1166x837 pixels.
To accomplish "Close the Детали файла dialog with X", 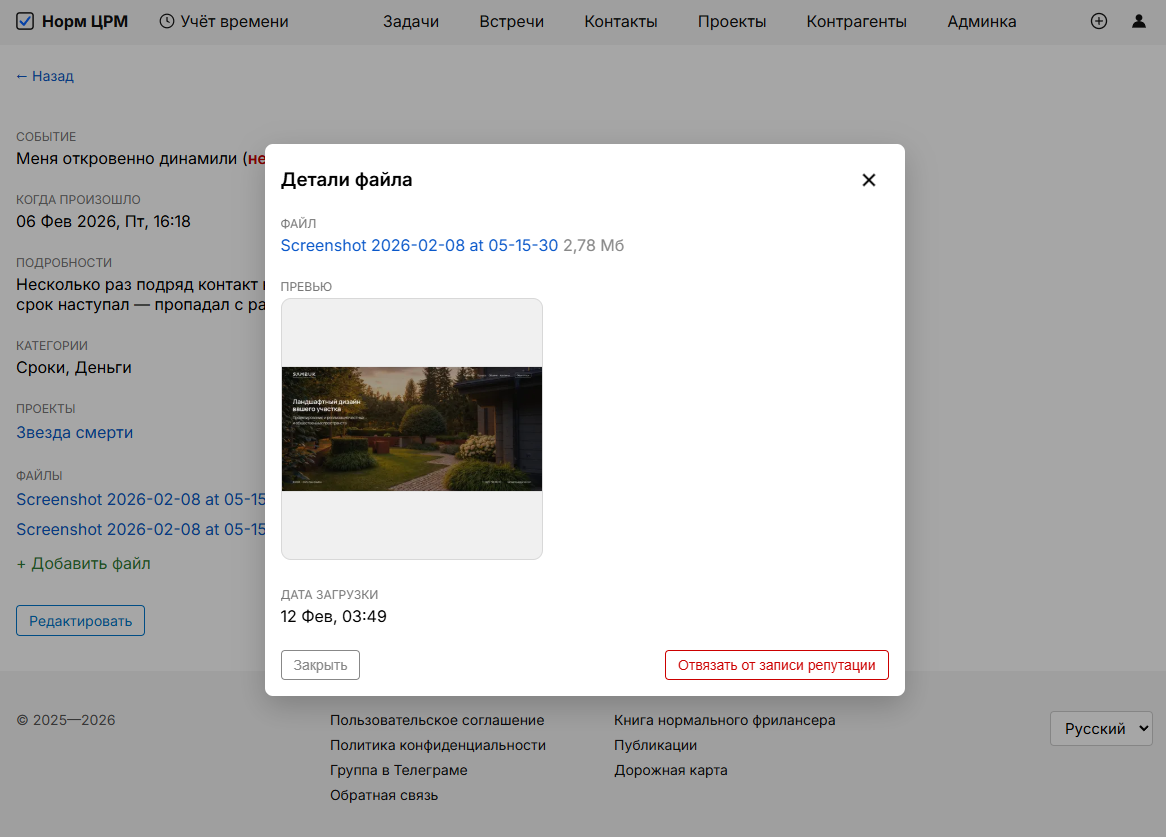I will [x=869, y=180].
